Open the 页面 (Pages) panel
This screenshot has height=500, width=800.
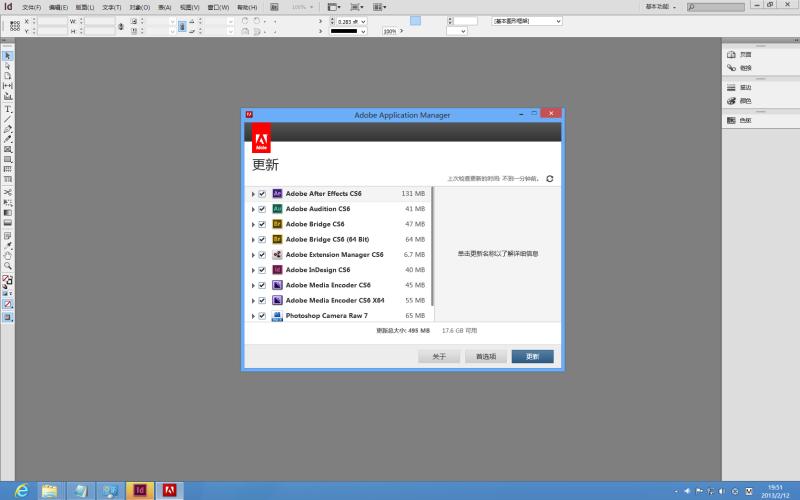coord(739,55)
